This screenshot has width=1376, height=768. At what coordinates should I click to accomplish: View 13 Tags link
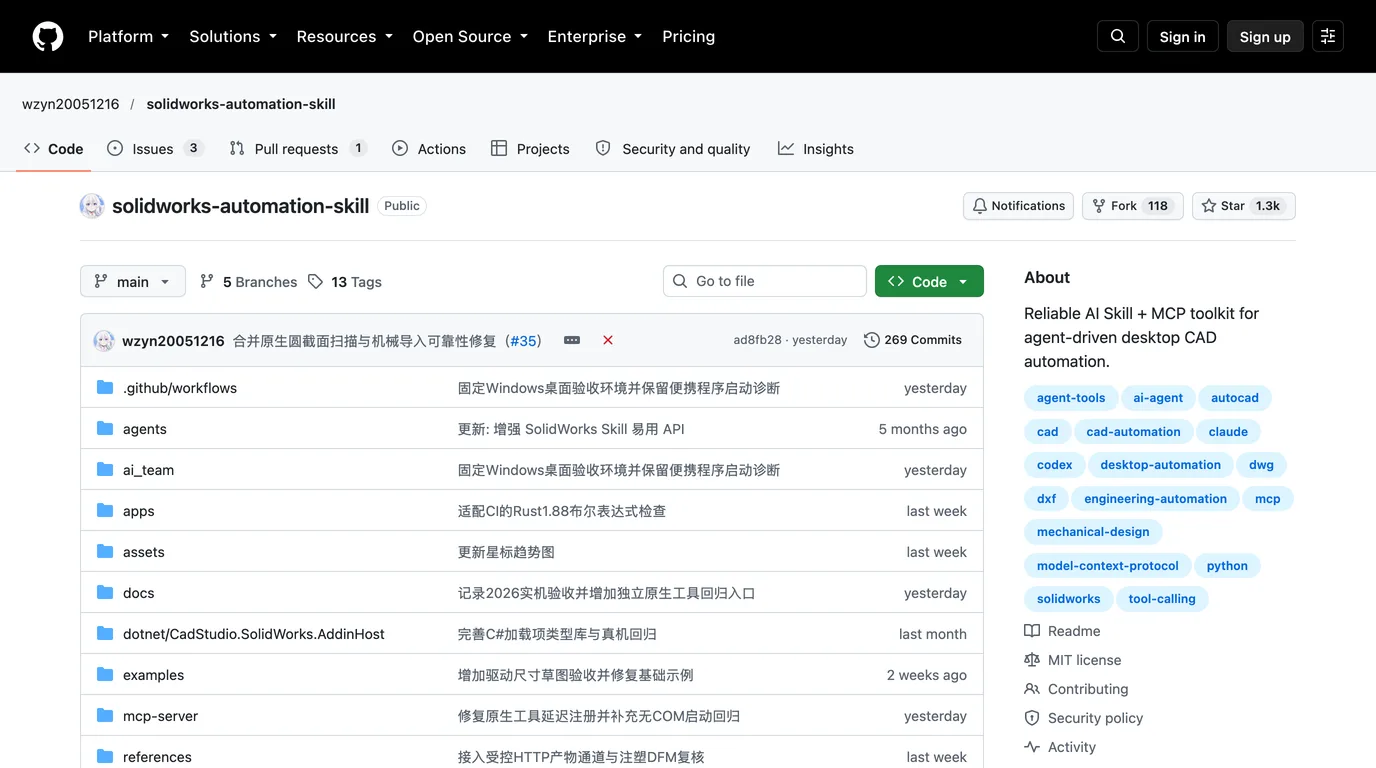tap(345, 282)
